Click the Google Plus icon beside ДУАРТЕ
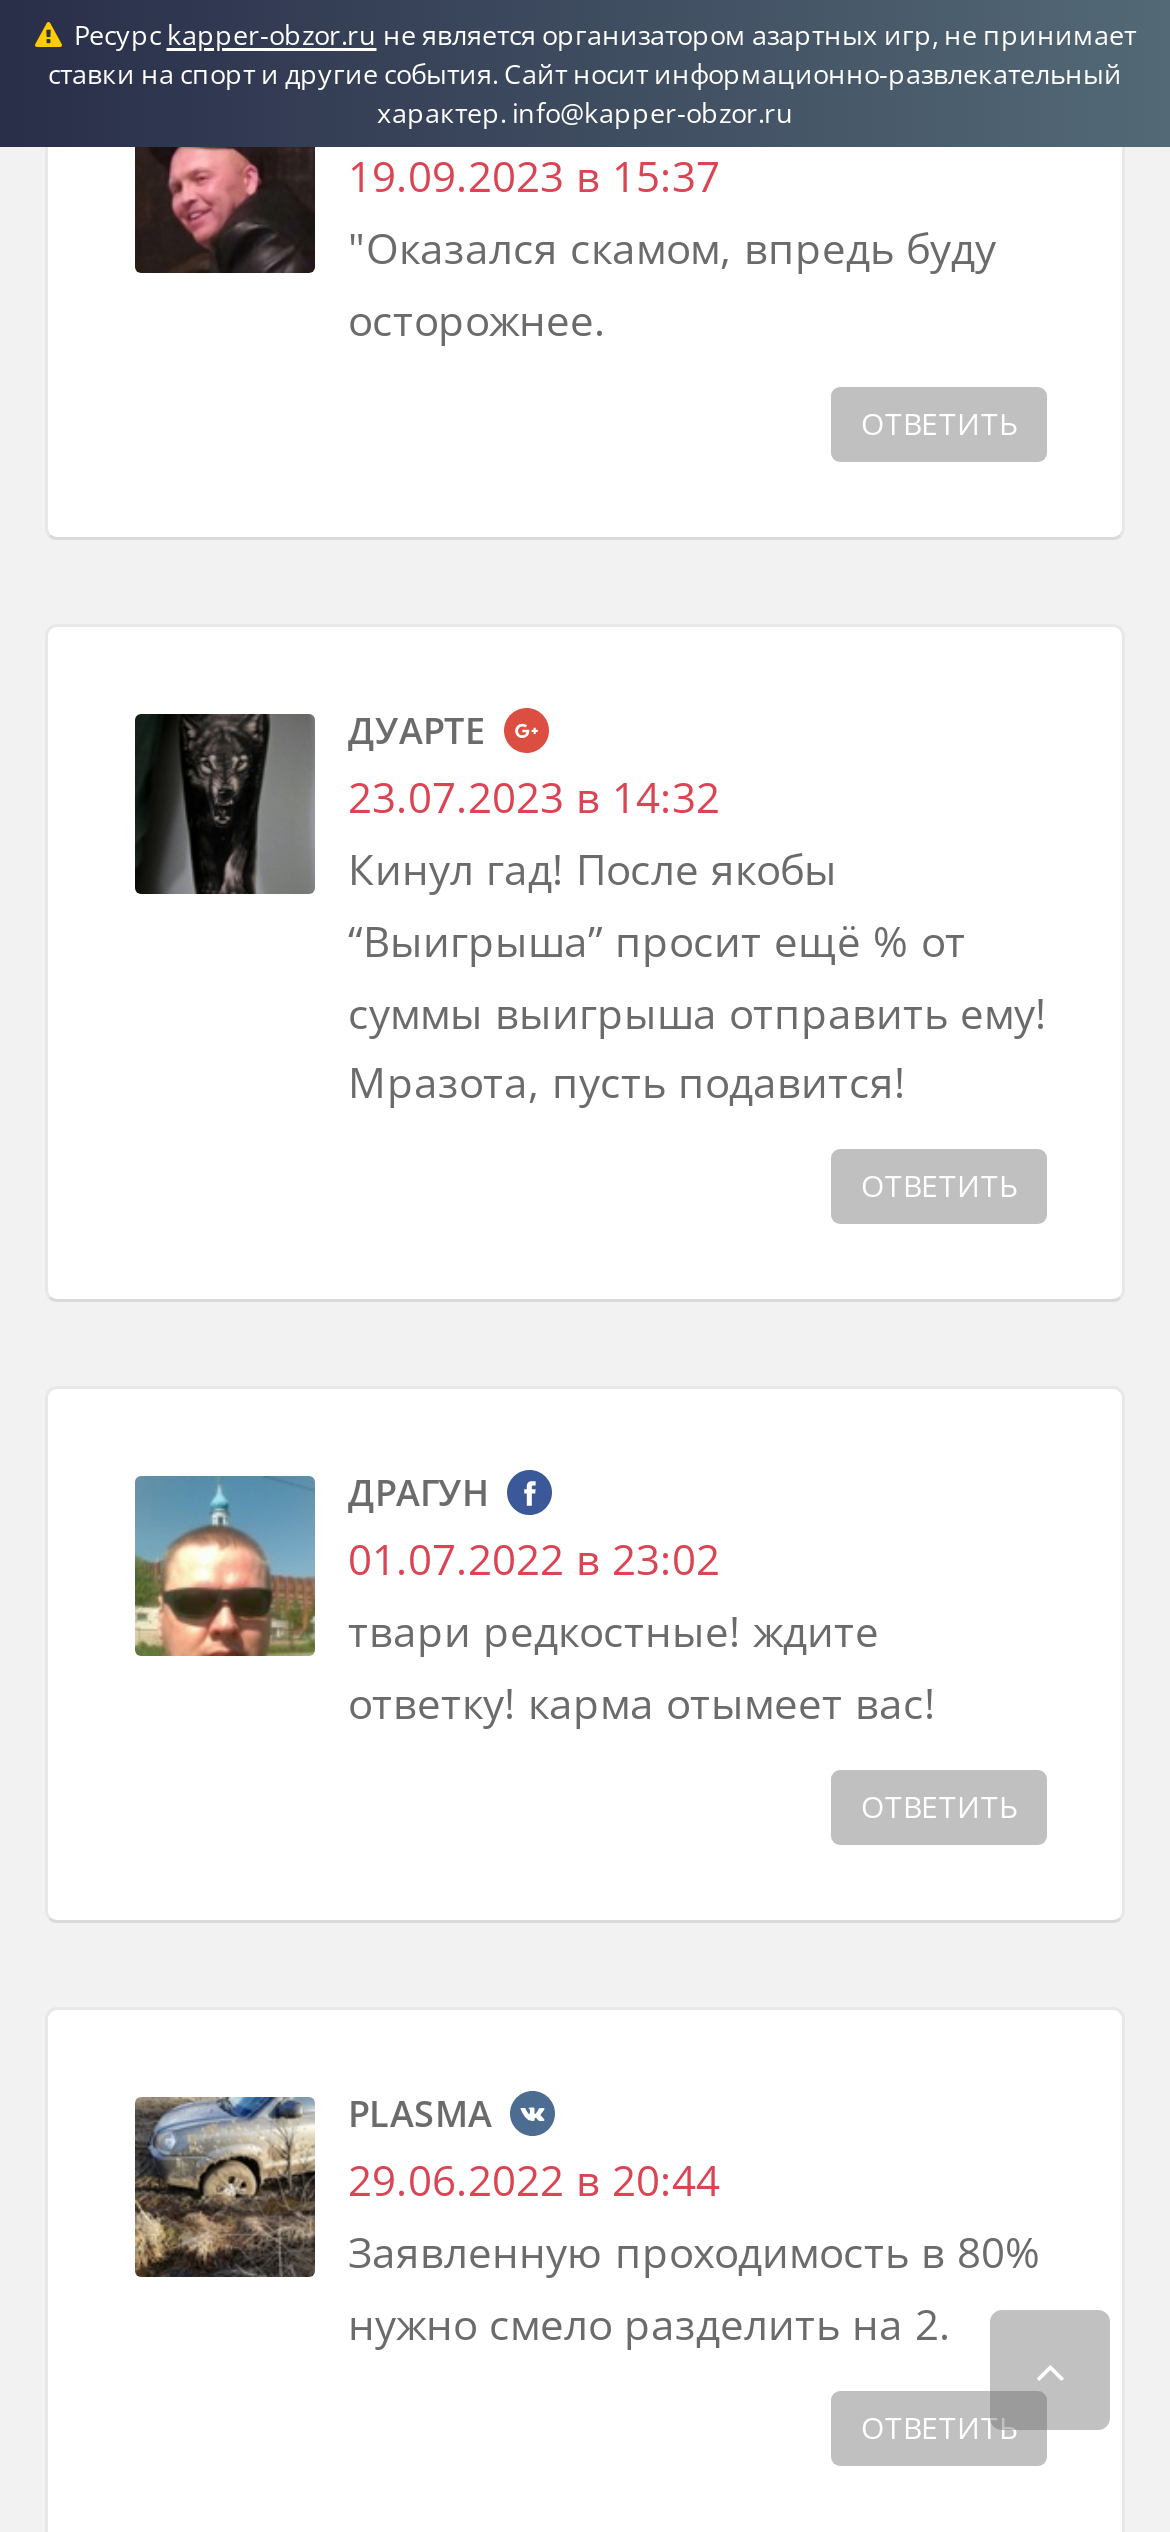 click(x=526, y=731)
